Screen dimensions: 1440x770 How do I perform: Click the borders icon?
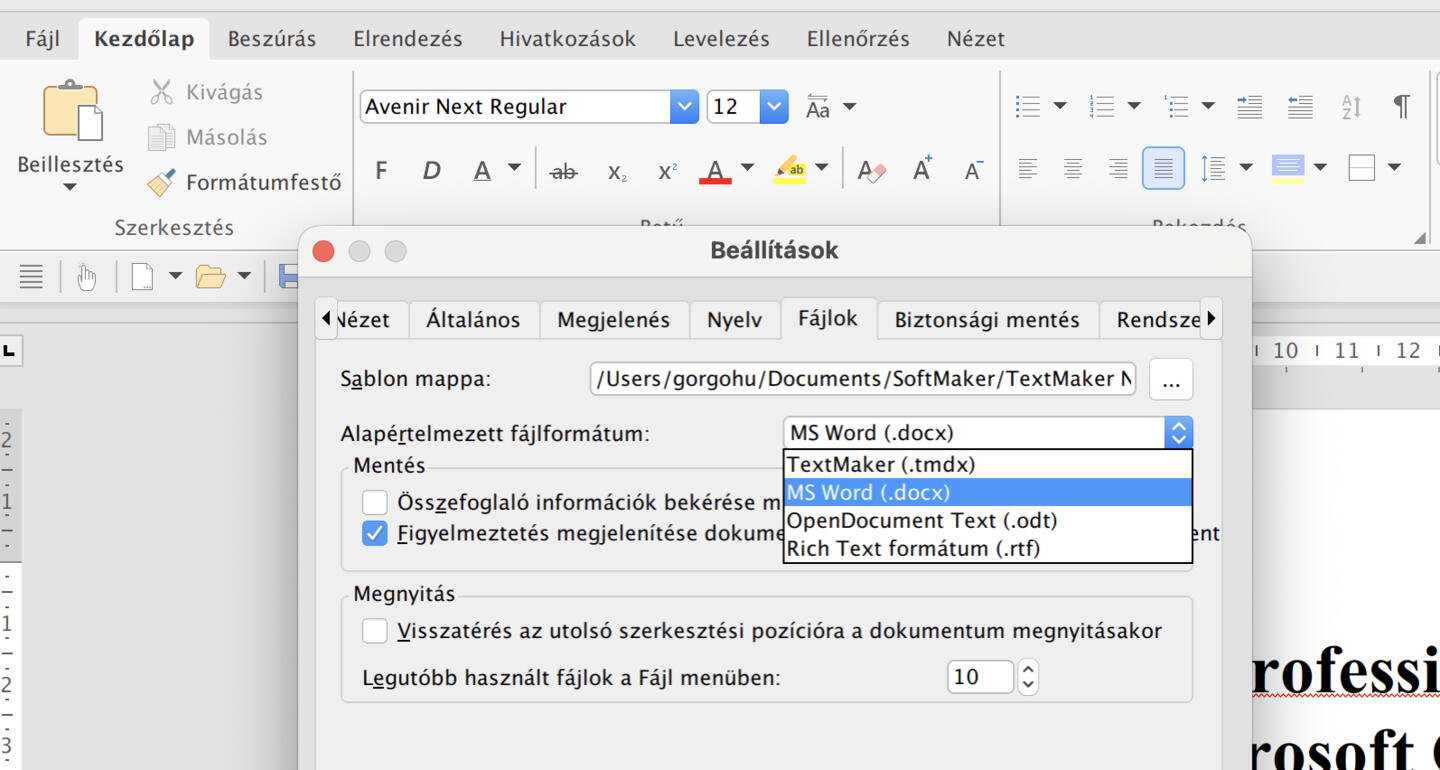coord(1361,168)
